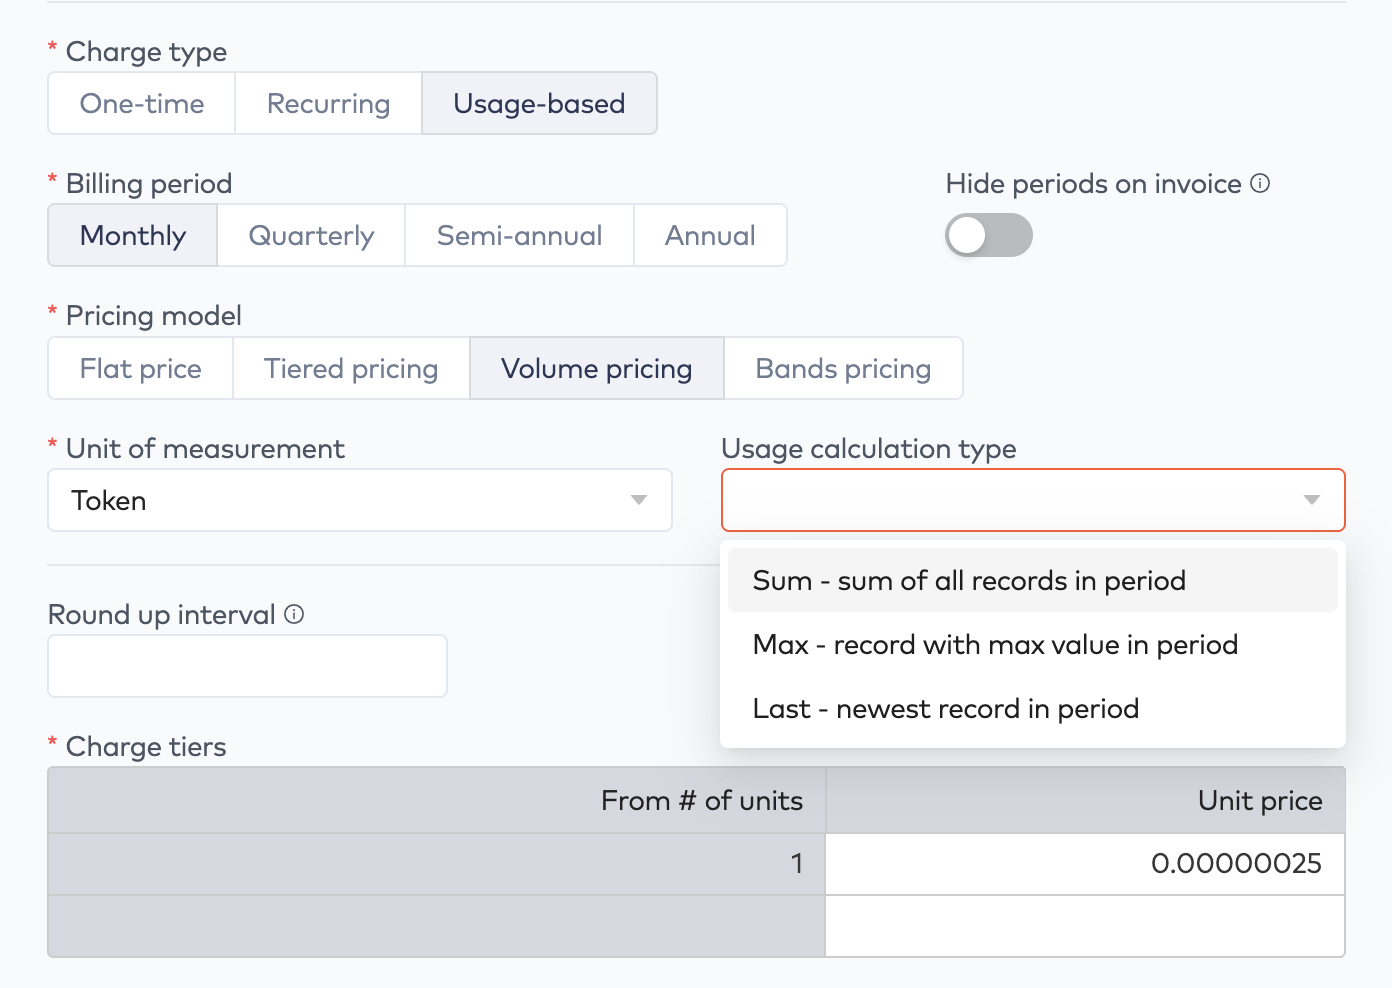Collapse Usage calculation type dropdown field
Viewport: 1392px width, 988px height.
(1033, 500)
